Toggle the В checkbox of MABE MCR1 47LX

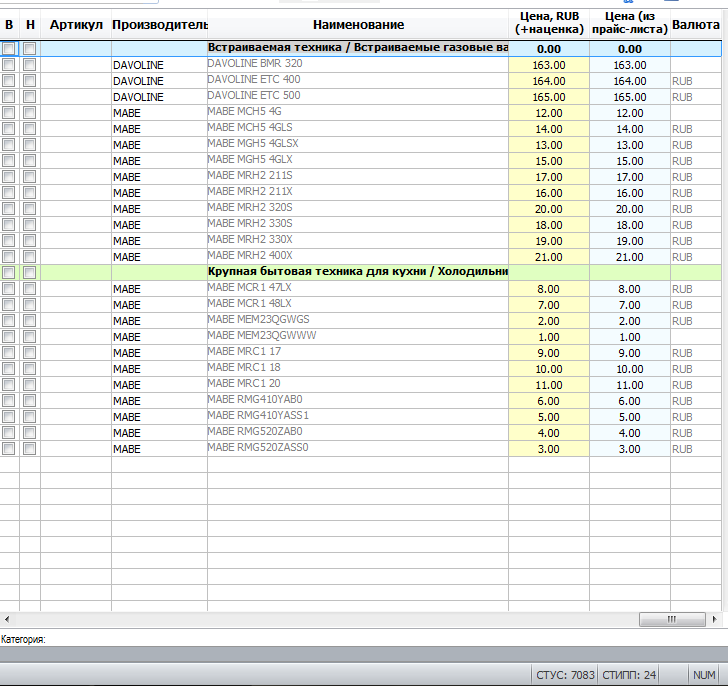8,289
